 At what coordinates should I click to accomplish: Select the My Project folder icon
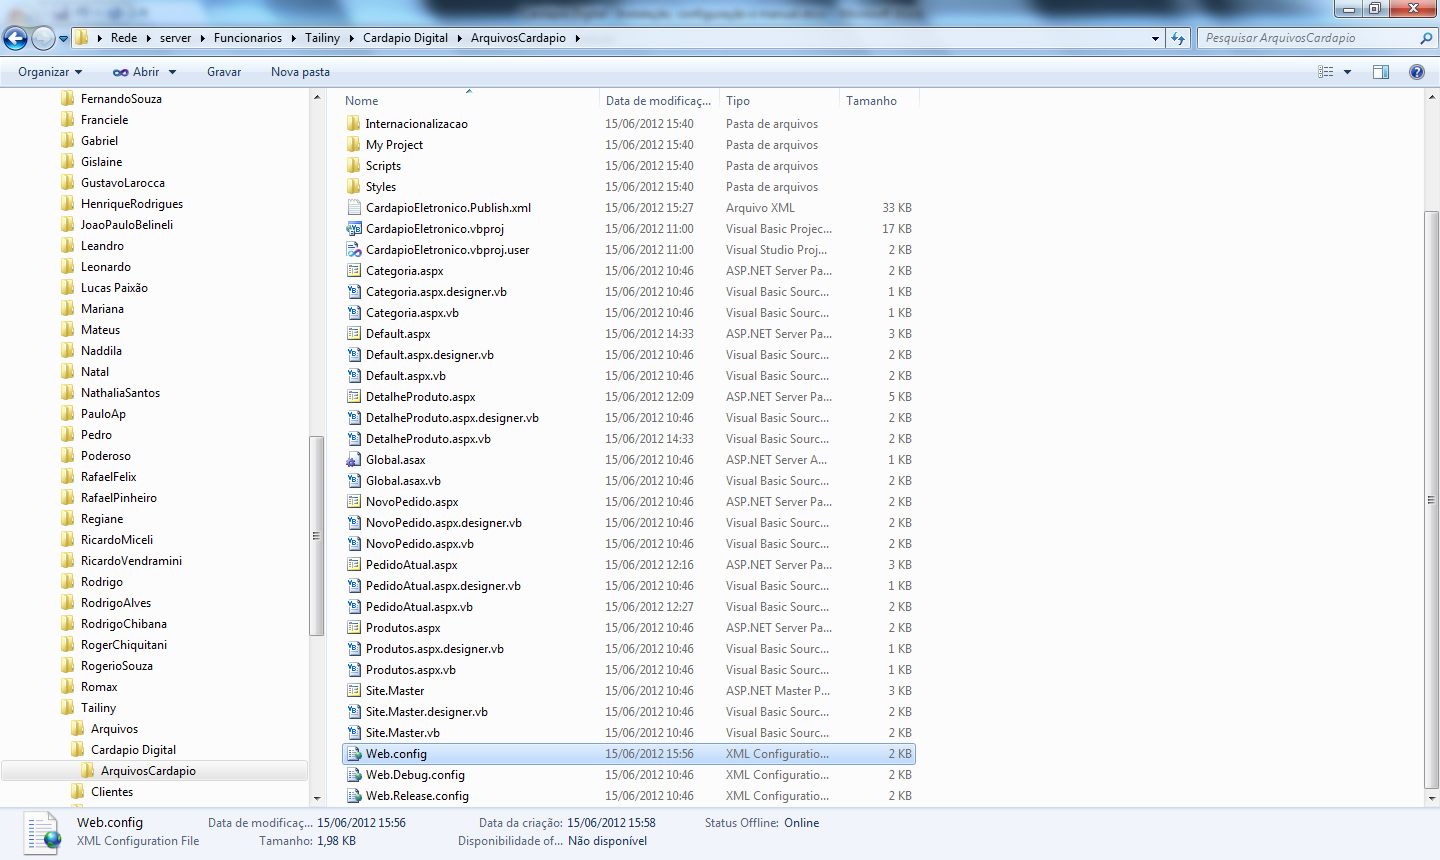tap(353, 145)
